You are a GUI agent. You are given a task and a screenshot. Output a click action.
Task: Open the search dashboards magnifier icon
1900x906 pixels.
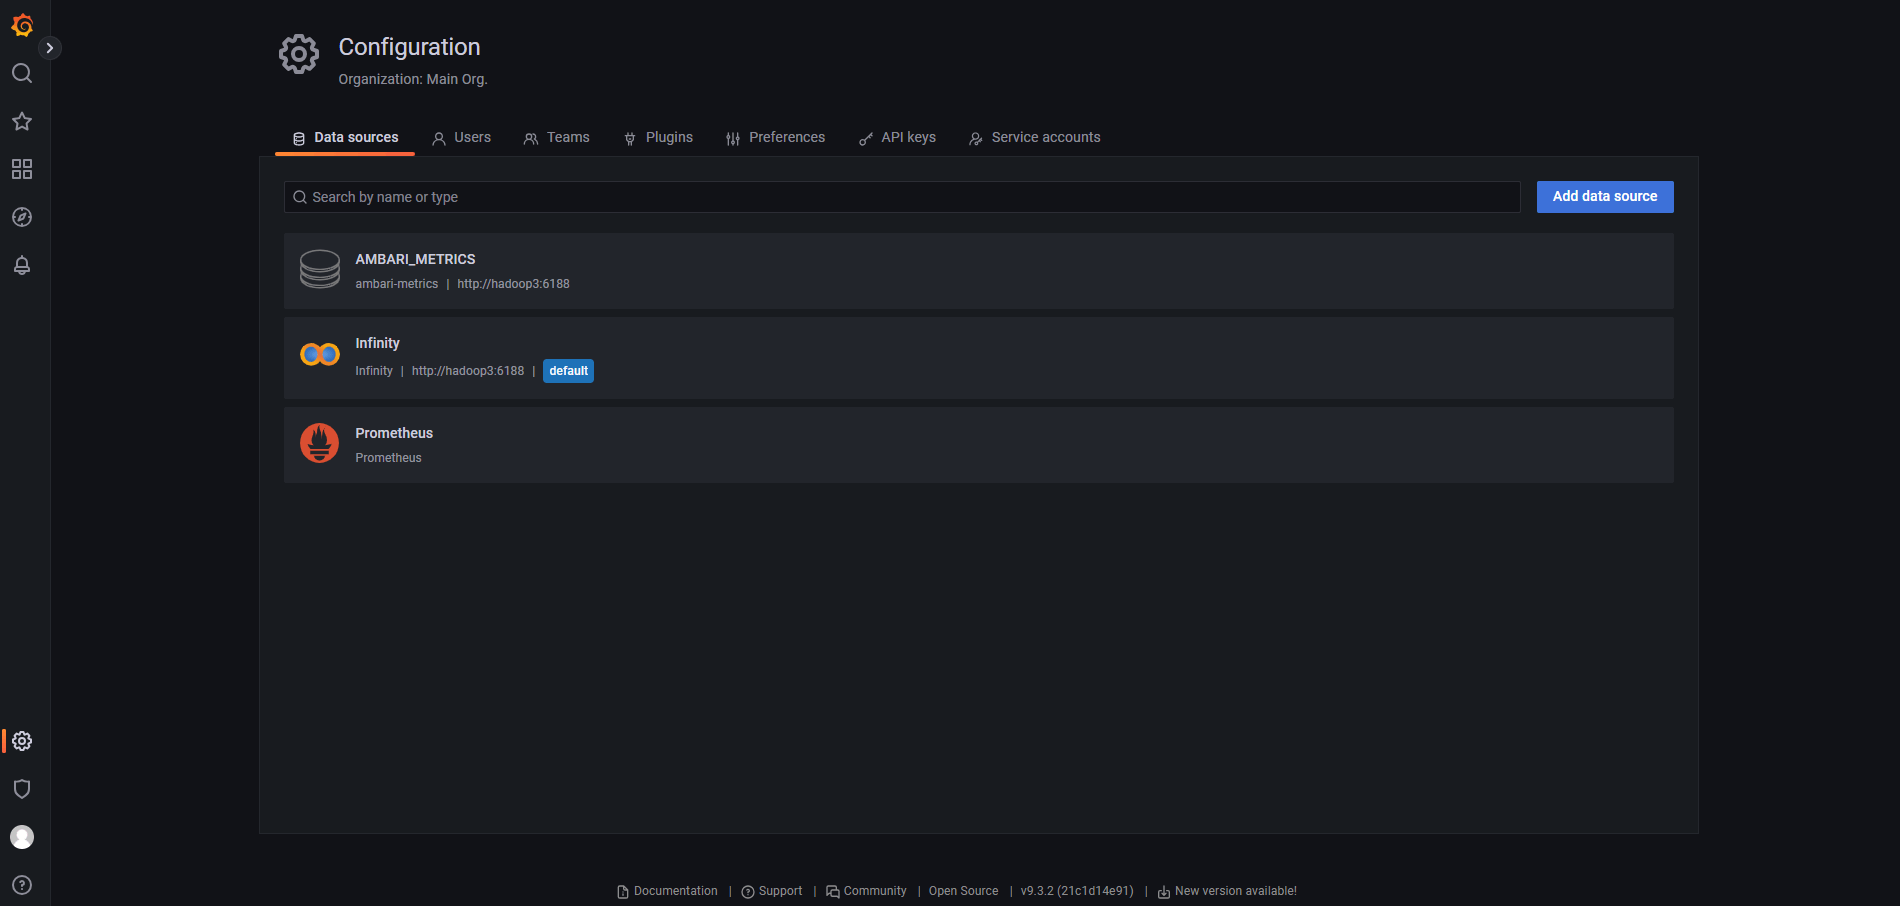(x=22, y=73)
